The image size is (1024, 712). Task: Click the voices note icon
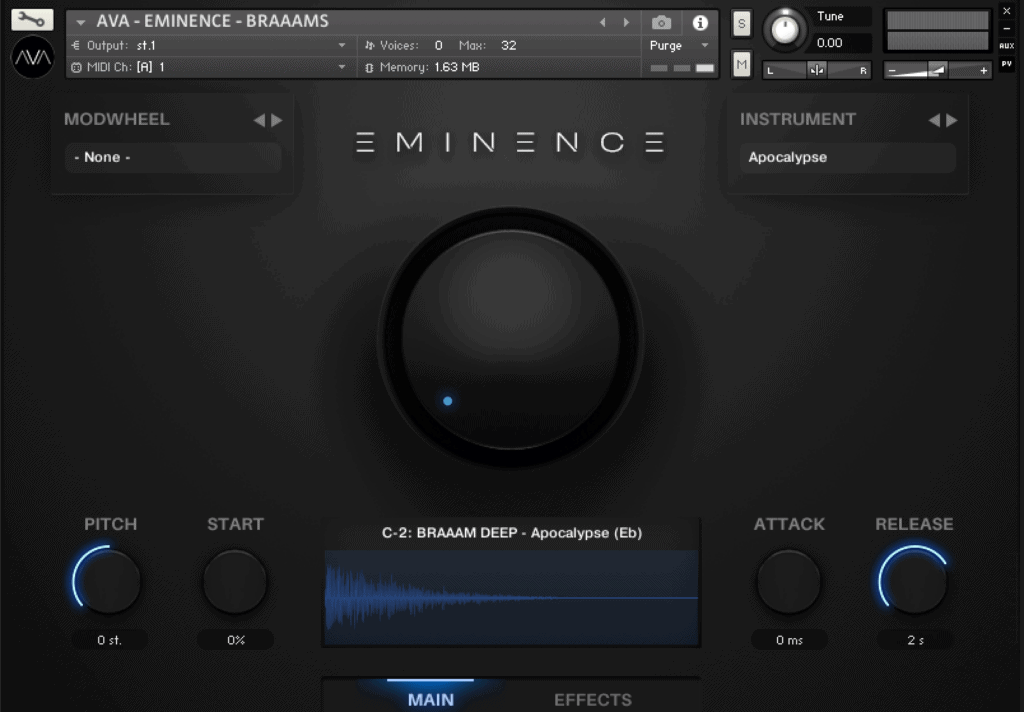(x=370, y=46)
